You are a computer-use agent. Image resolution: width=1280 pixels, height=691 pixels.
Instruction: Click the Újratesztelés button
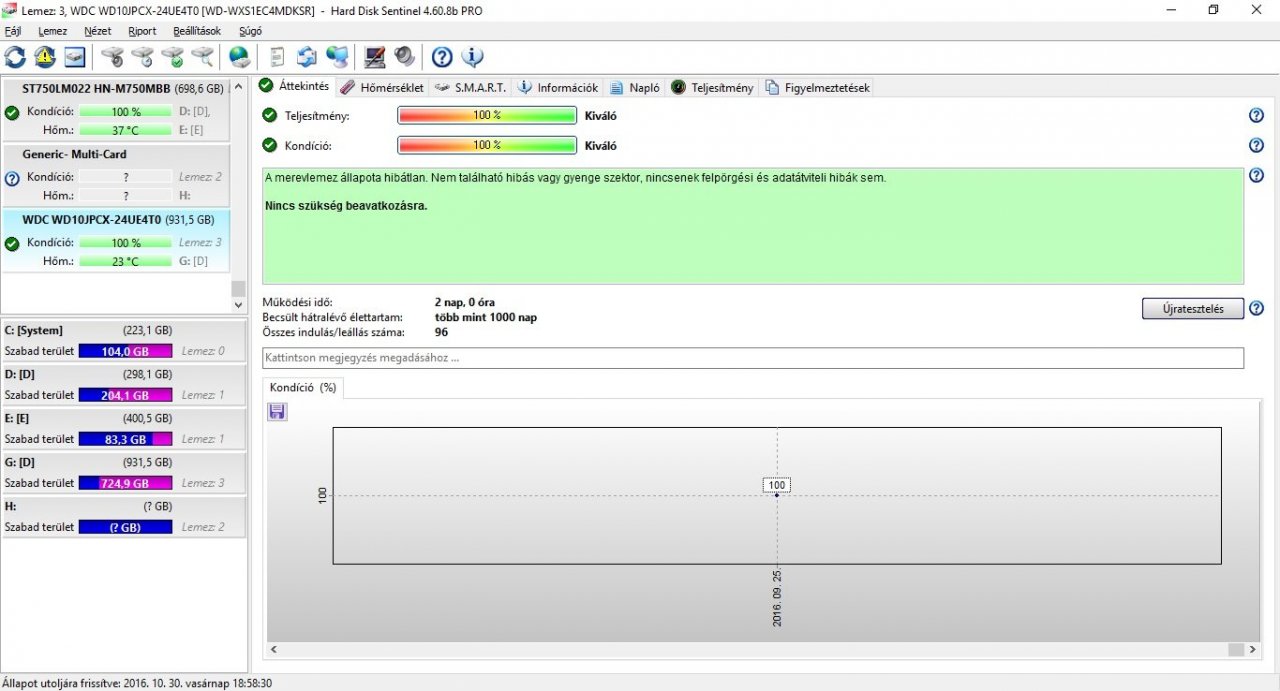pyautogui.click(x=1193, y=309)
